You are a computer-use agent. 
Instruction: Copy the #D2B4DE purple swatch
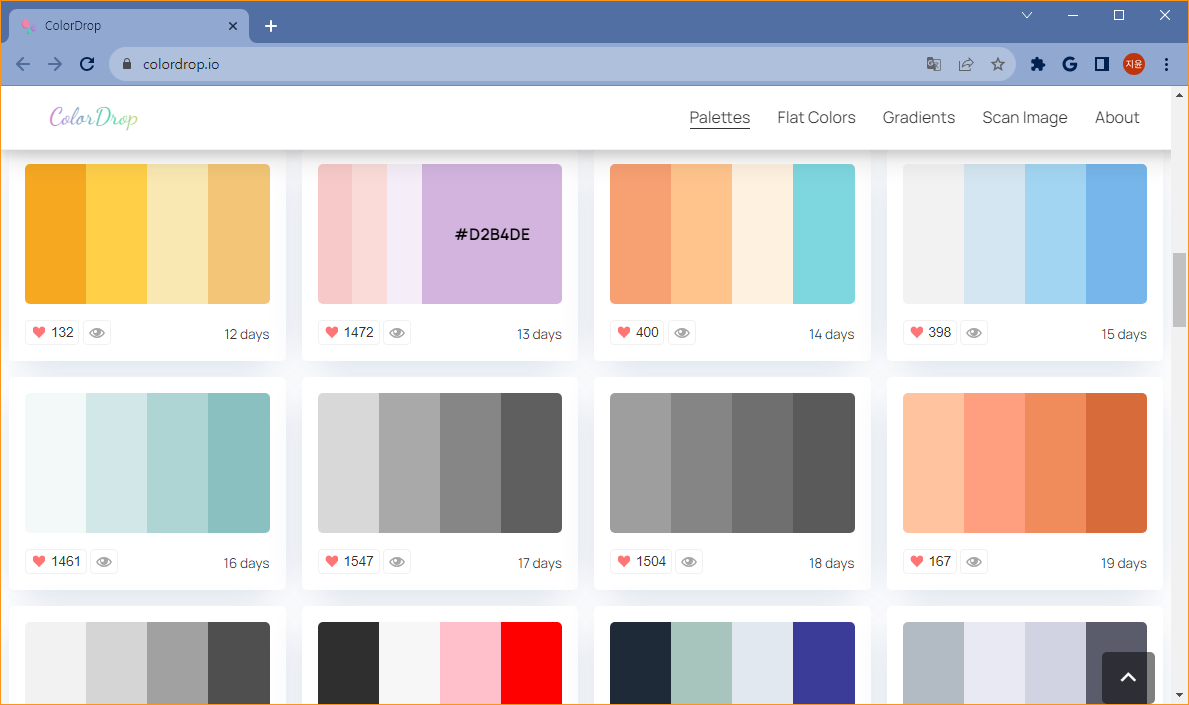(492, 234)
